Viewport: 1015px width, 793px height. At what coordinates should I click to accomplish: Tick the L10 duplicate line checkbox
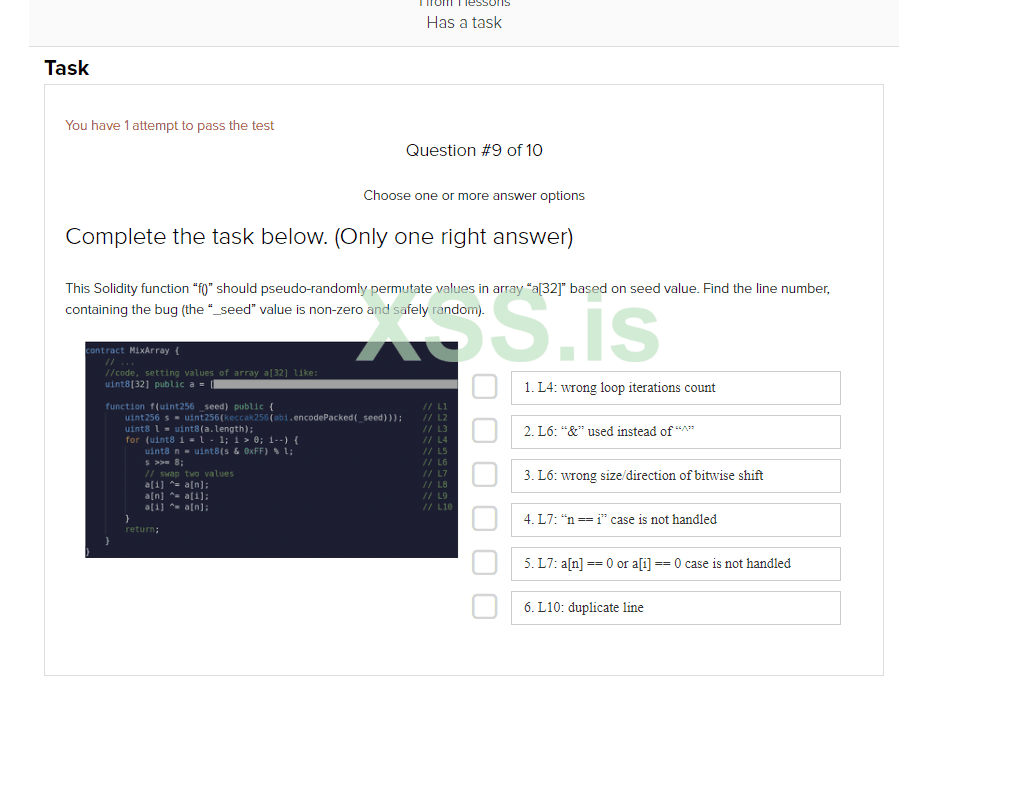(484, 607)
